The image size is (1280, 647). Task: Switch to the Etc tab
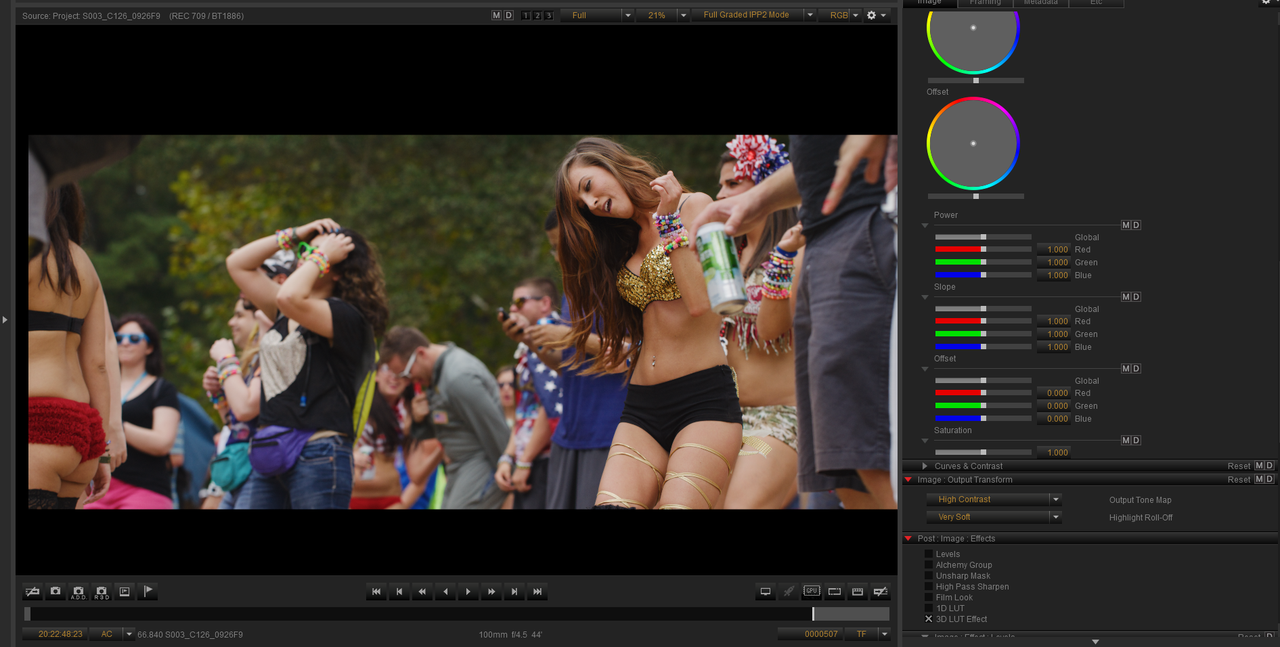tap(1096, 3)
